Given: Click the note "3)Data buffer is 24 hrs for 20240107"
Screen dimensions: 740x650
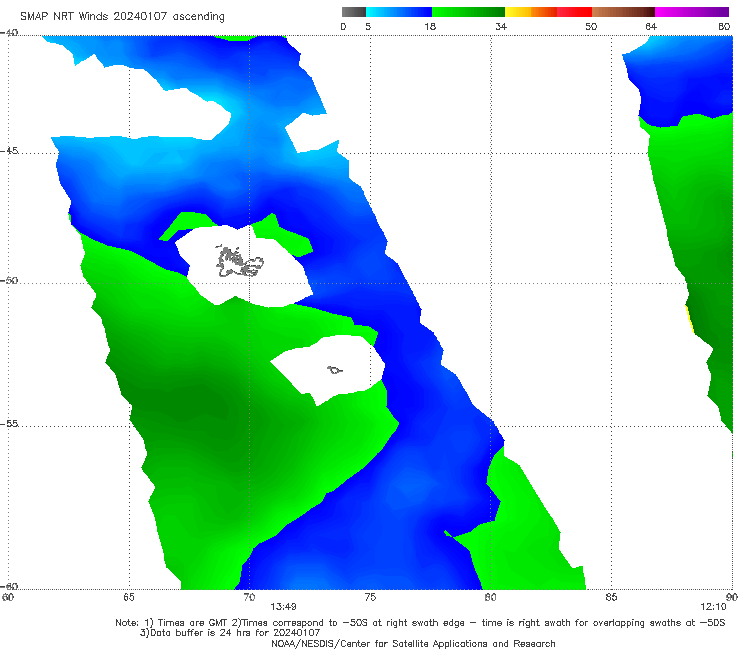Looking at the screenshot, I should point(230,633).
